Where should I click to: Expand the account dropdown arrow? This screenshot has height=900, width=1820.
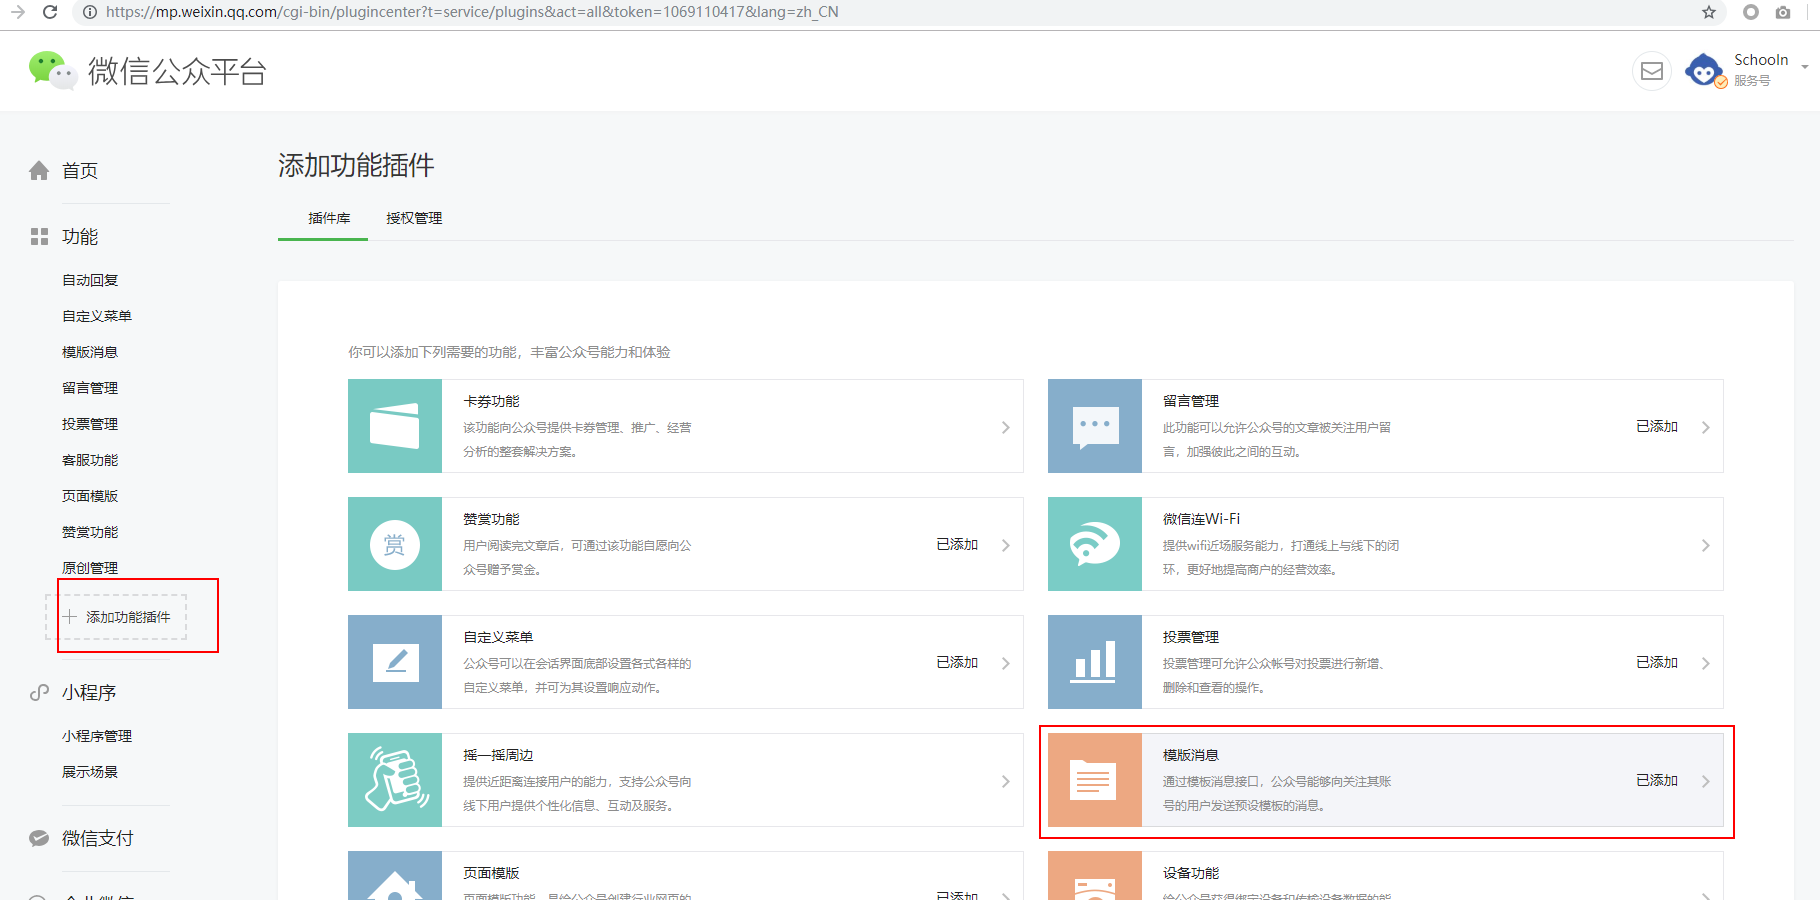click(1804, 67)
